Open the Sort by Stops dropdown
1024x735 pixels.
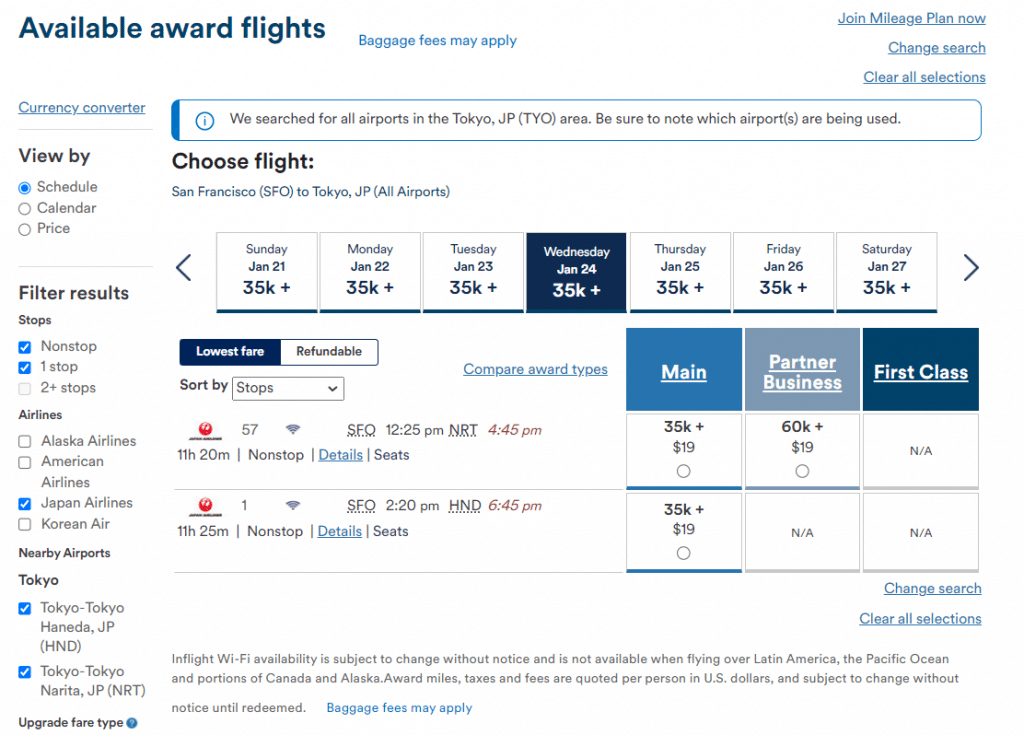288,388
